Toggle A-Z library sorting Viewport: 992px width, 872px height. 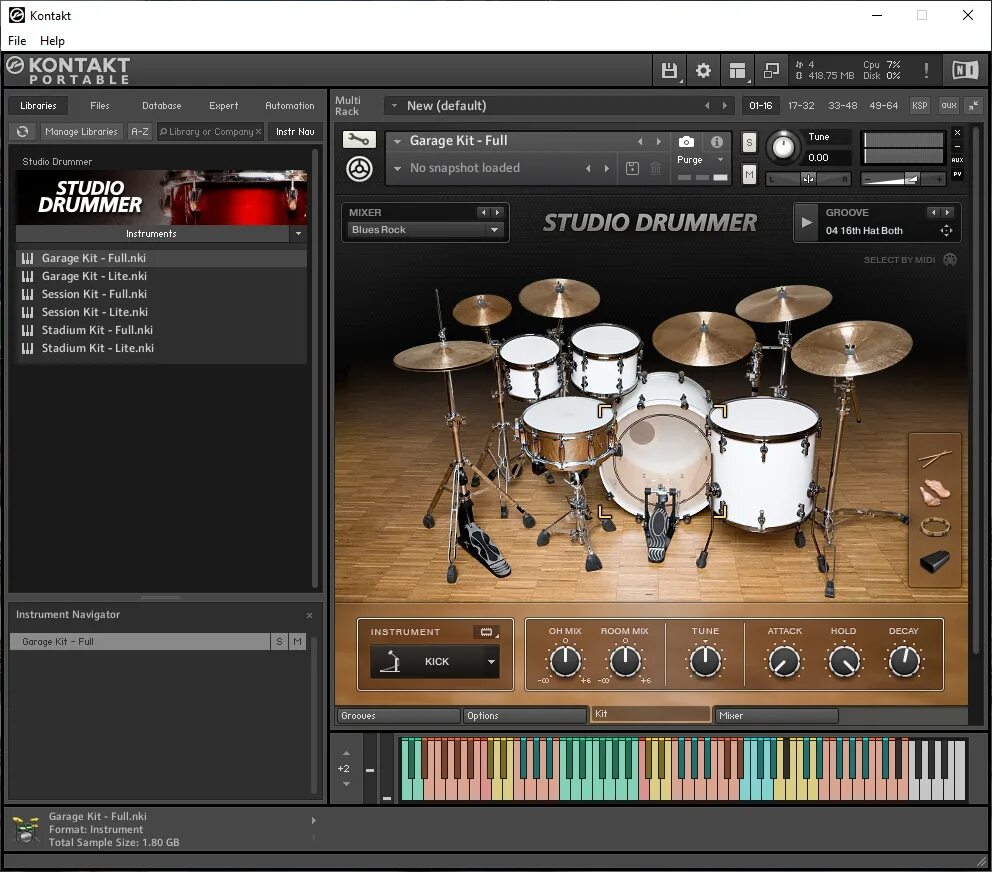[140, 132]
